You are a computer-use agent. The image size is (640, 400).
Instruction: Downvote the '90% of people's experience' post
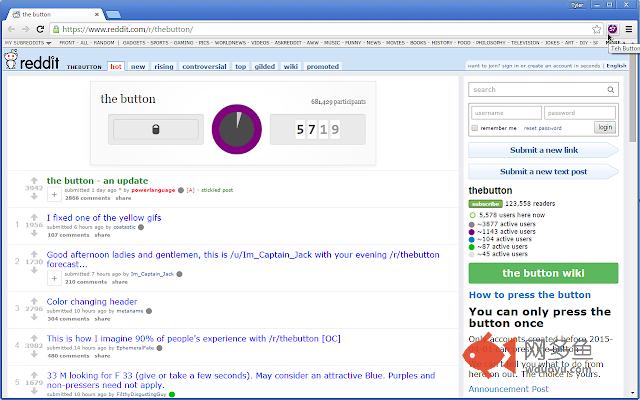(34, 354)
